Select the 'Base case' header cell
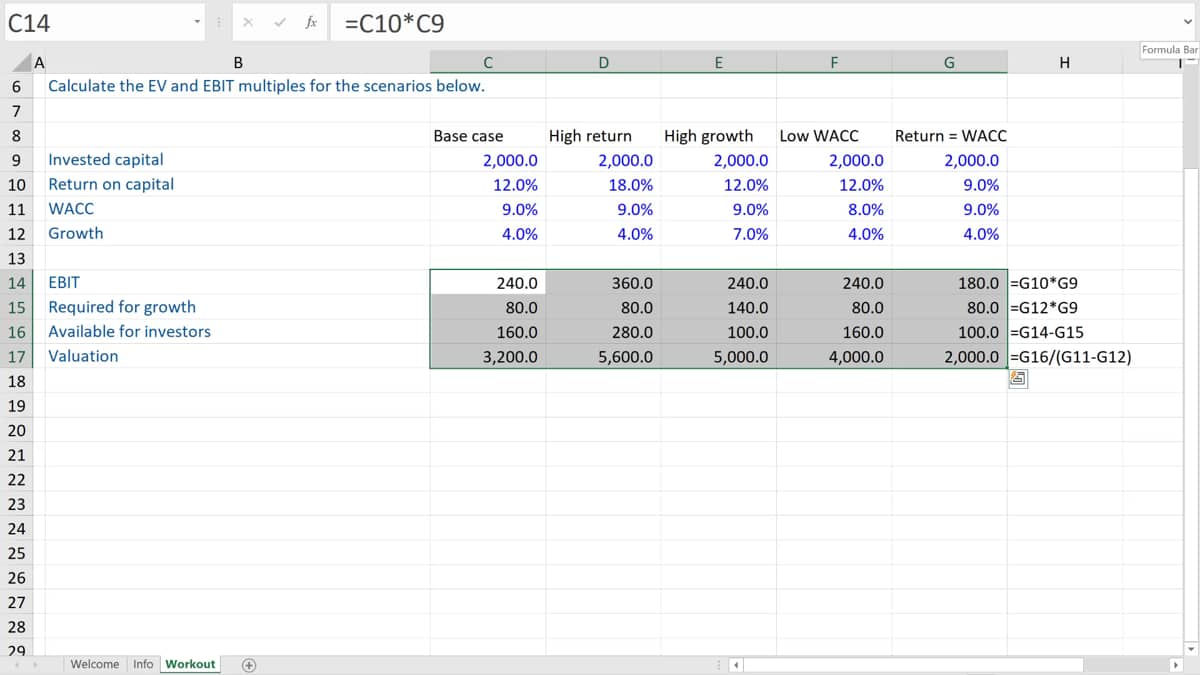The height and width of the screenshot is (675, 1200). (x=488, y=136)
